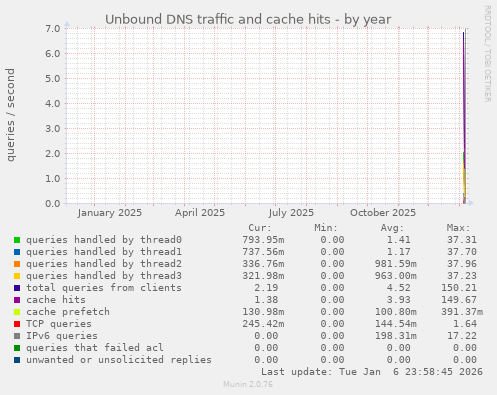Click the 'queries handled by thread1' label
The image size is (497, 395).
pyautogui.click(x=104, y=252)
